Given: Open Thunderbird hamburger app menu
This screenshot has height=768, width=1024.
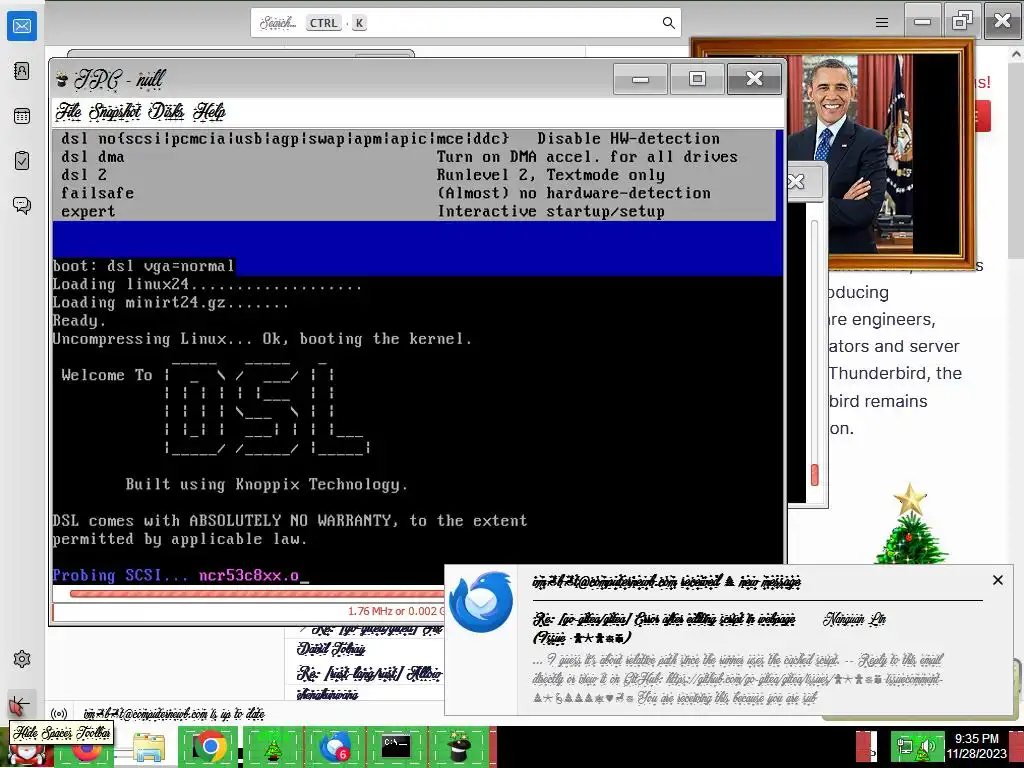Looking at the screenshot, I should pos(882,23).
